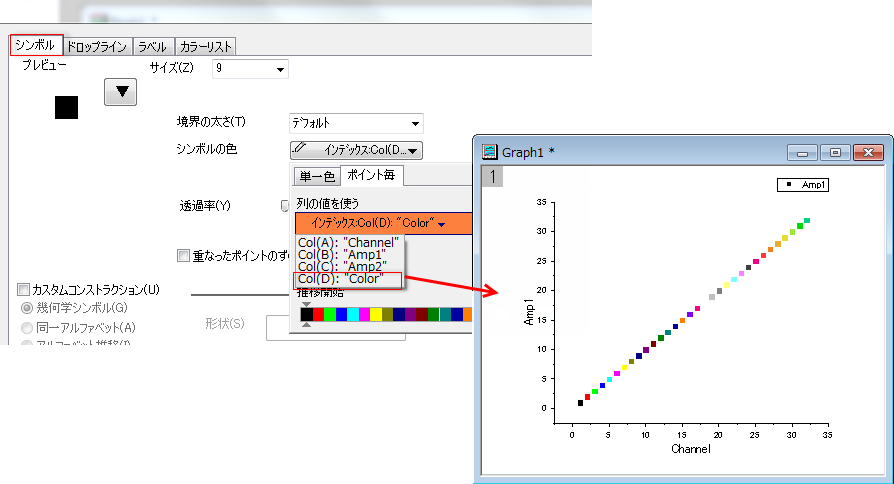Choose Col(A): "Channel" from the list
Screen dimensions: 894x484
click(348, 242)
